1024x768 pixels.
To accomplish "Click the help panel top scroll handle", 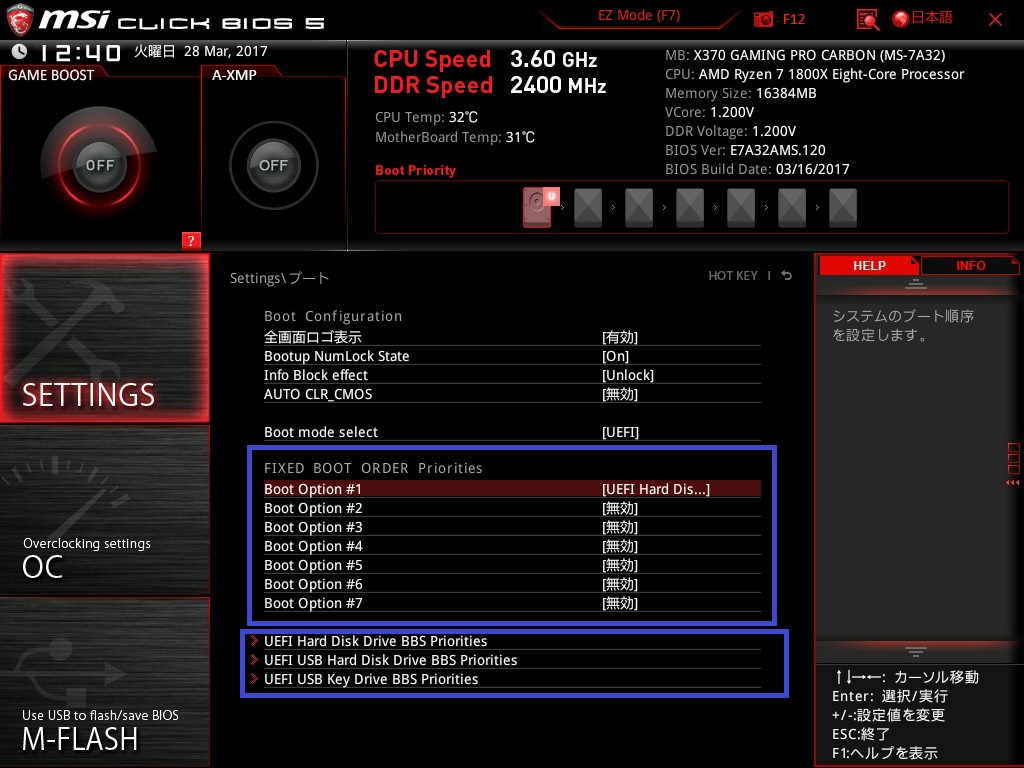I will coord(916,284).
